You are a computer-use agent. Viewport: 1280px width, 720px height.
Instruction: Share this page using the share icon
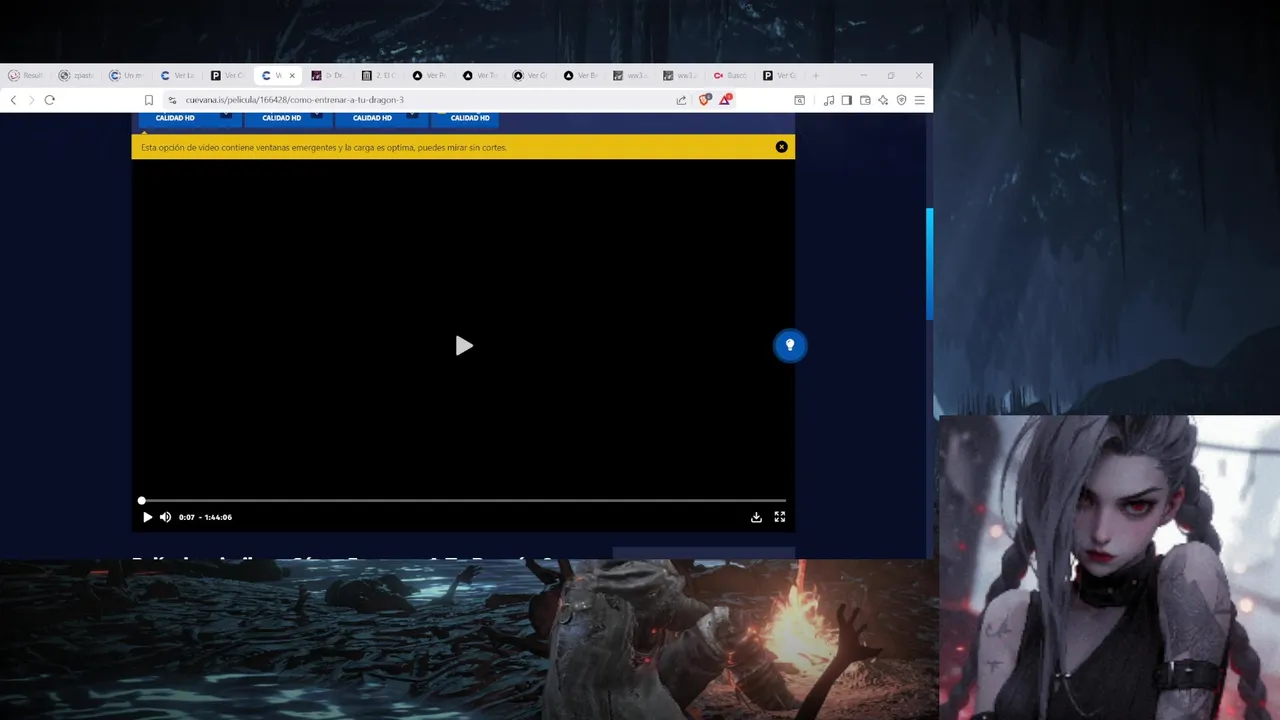(681, 100)
